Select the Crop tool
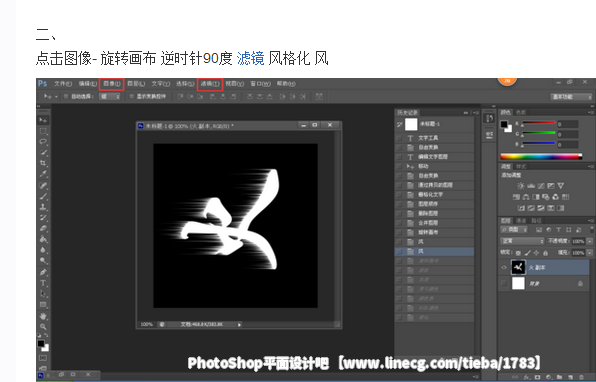This screenshot has width=596, height=382. tap(43, 163)
